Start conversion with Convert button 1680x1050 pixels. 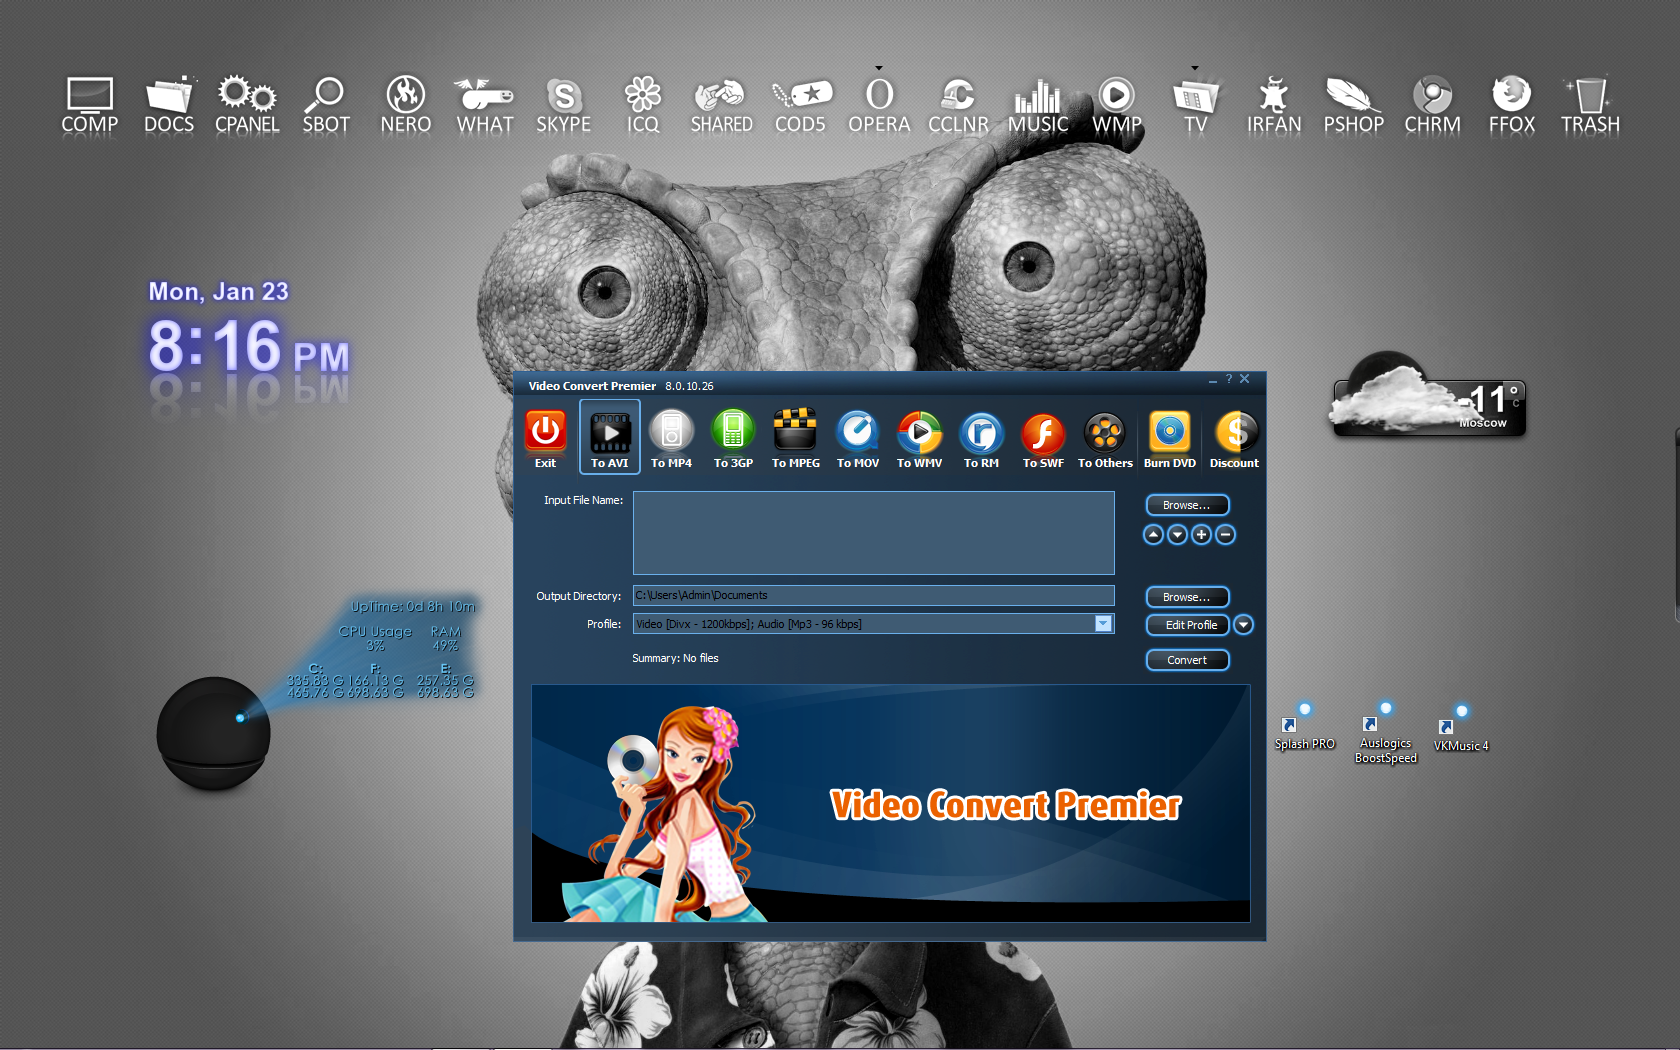[x=1187, y=660]
